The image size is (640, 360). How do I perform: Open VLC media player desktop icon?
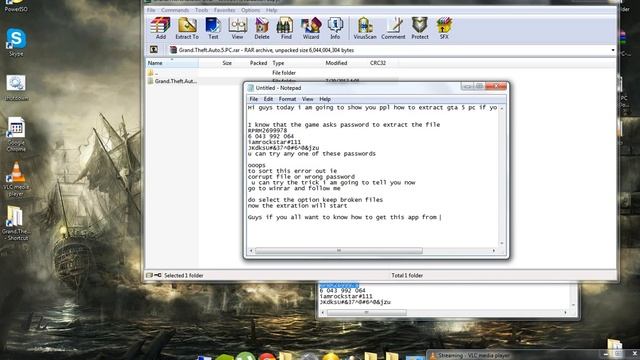tap(16, 179)
